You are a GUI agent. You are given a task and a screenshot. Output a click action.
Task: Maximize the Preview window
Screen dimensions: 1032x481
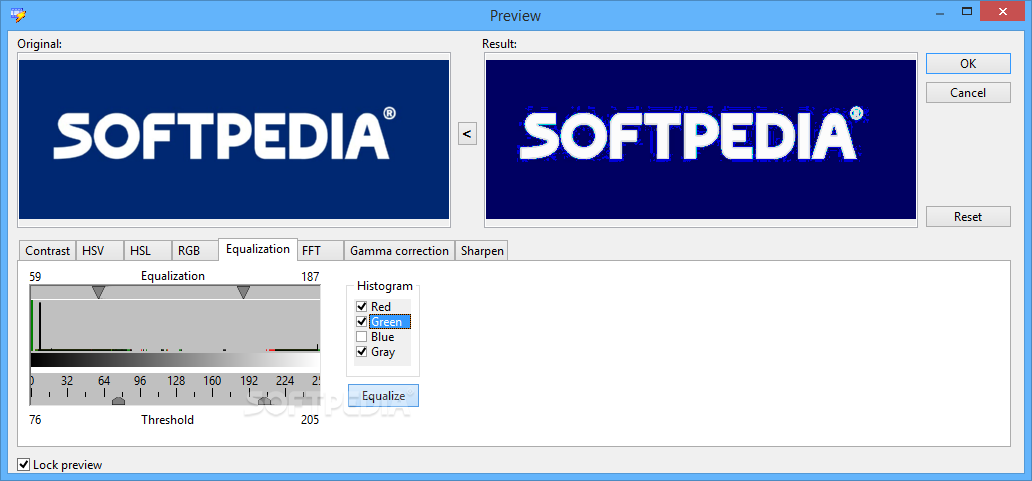click(x=966, y=11)
